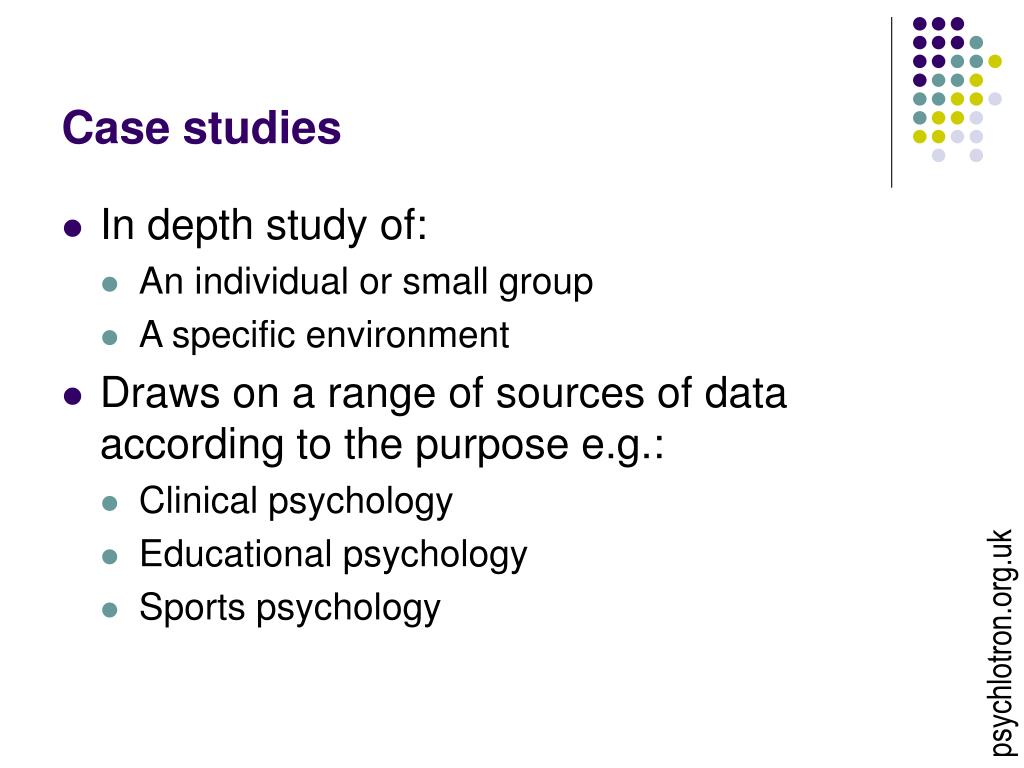The height and width of the screenshot is (768, 1024).
Task: Click the Case studies slide title
Action: click(x=201, y=127)
